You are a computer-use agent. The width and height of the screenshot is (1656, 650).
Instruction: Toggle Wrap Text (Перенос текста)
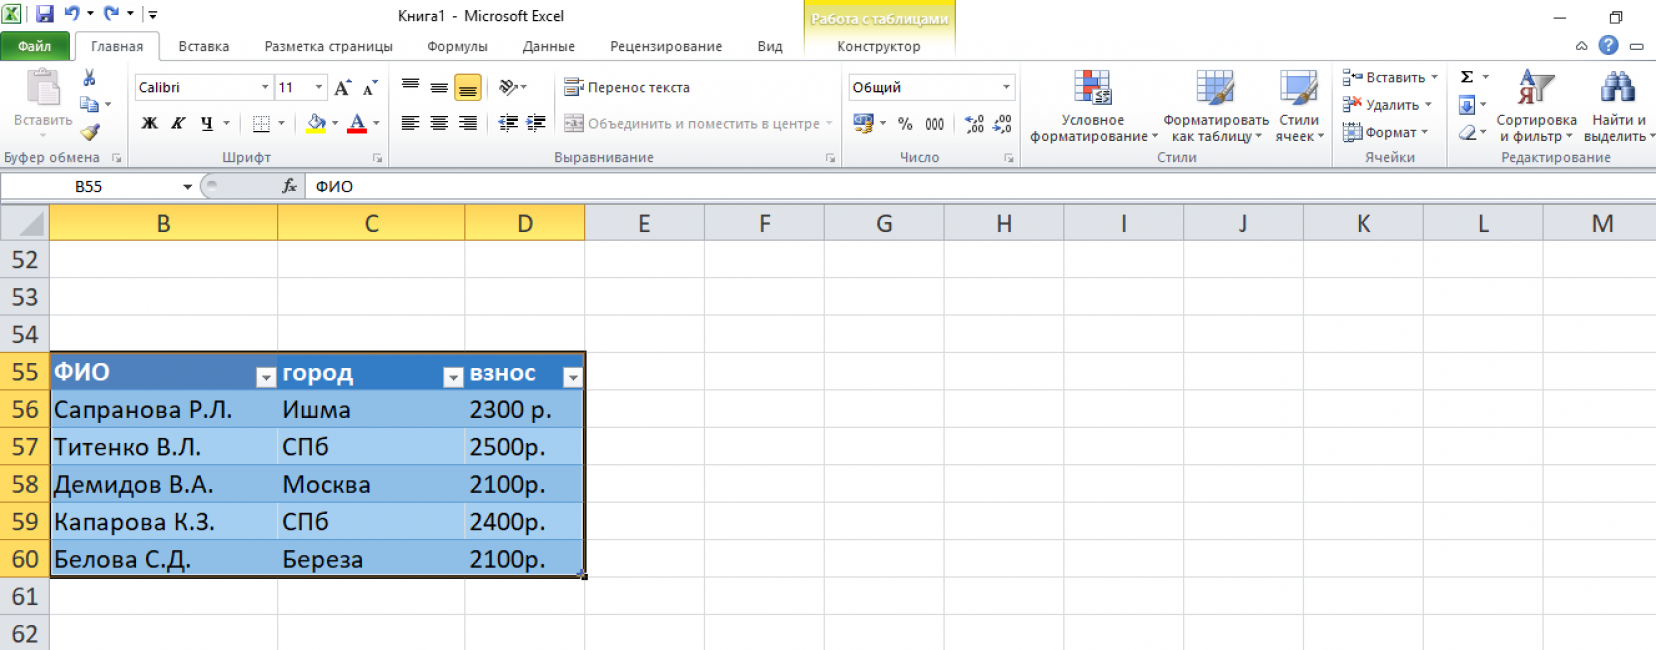coord(627,87)
